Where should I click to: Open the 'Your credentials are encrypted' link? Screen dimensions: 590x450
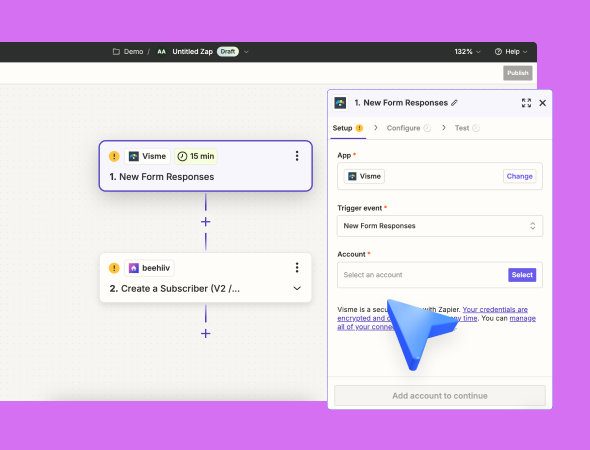495,309
